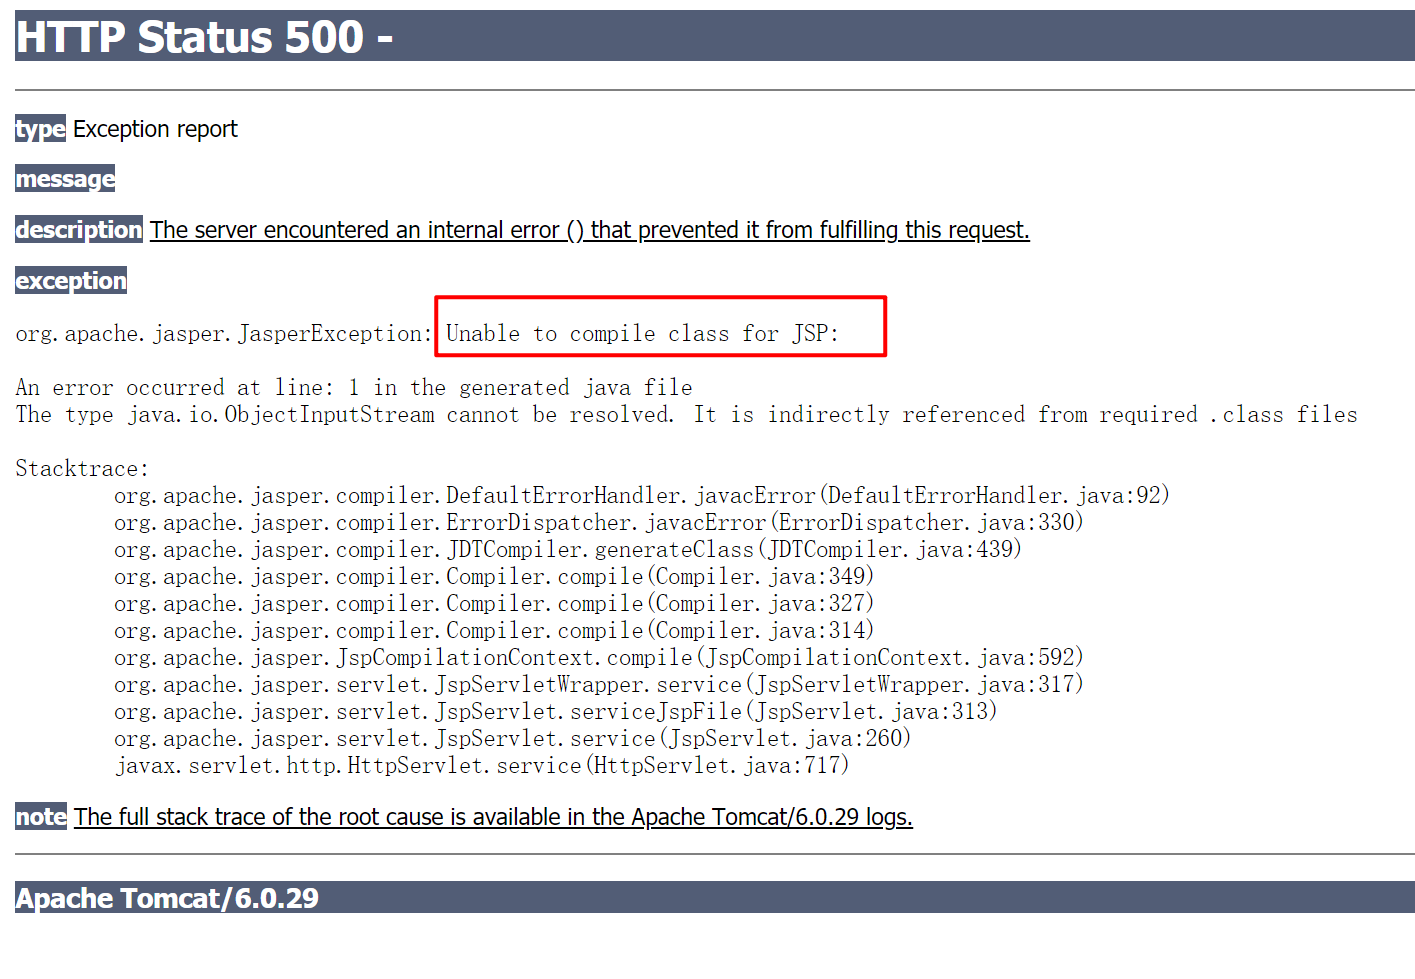The width and height of the screenshot is (1415, 979).
Task: Click the JspCompilationContext.compile stack line
Action: coord(598,657)
